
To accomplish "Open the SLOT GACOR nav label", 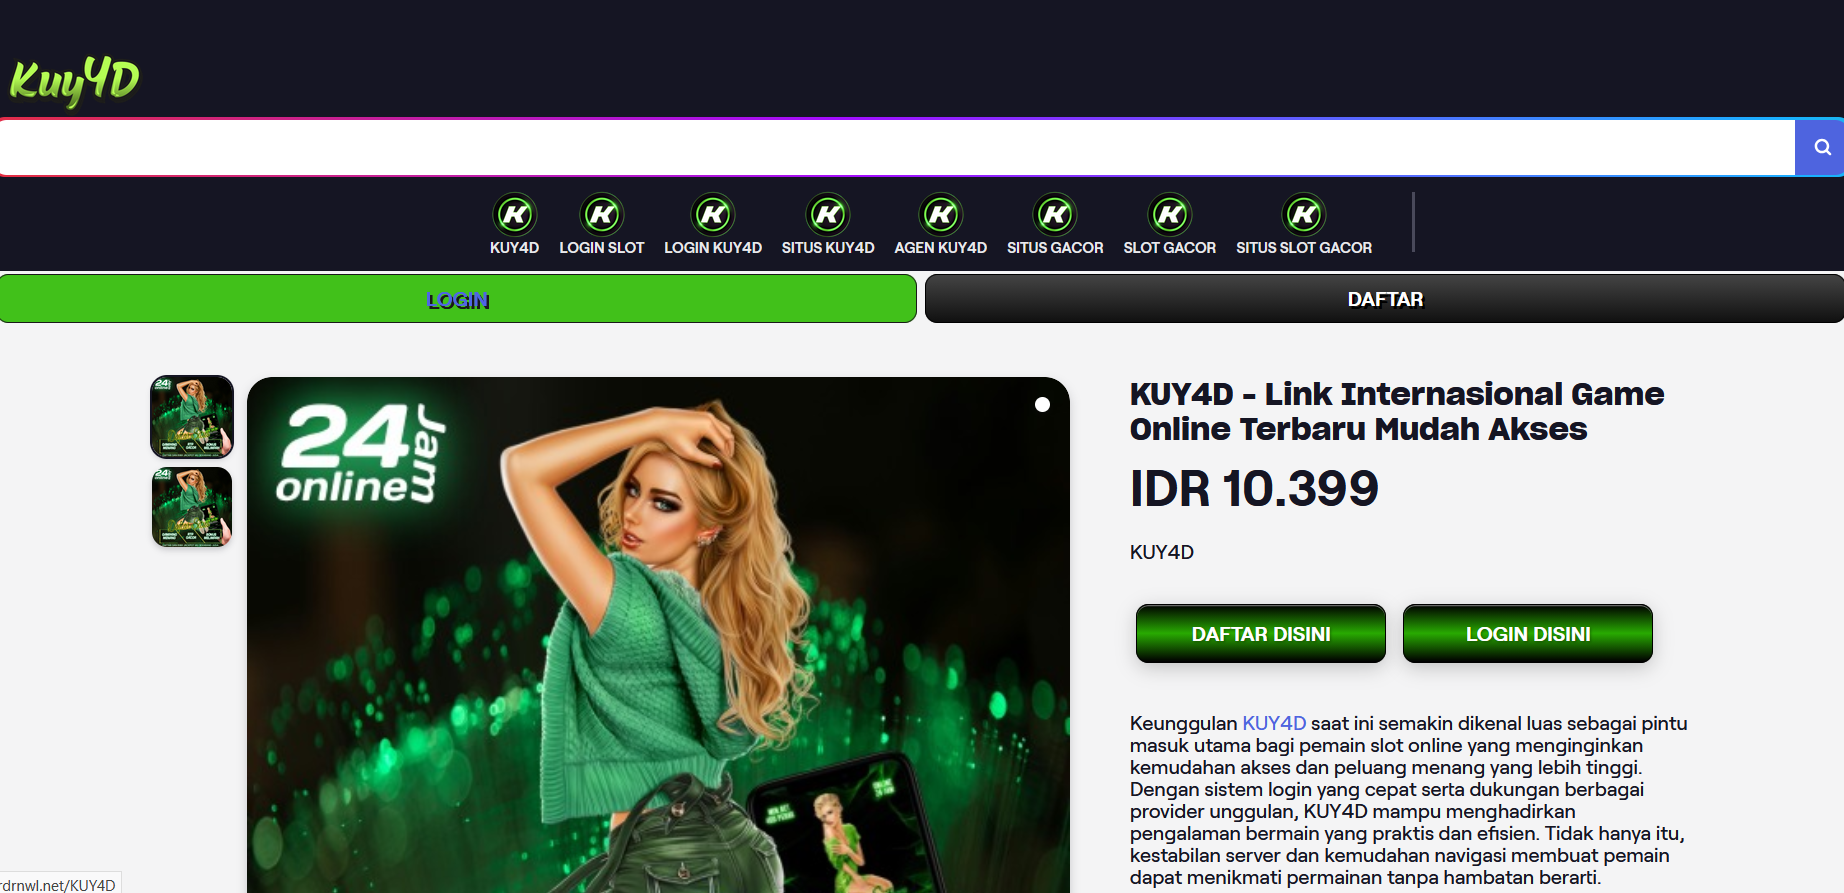I will pos(1170,248).
